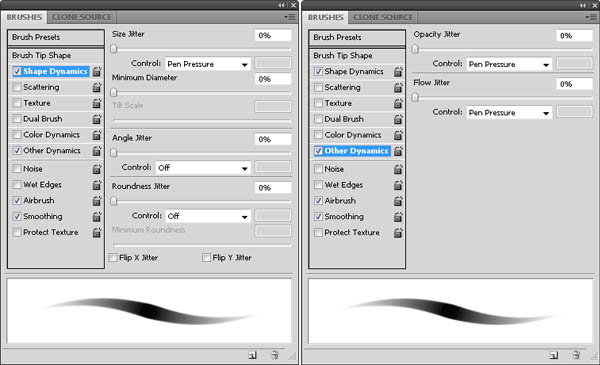Open Brush Presets in left panel
600x365 pixels.
56,37
